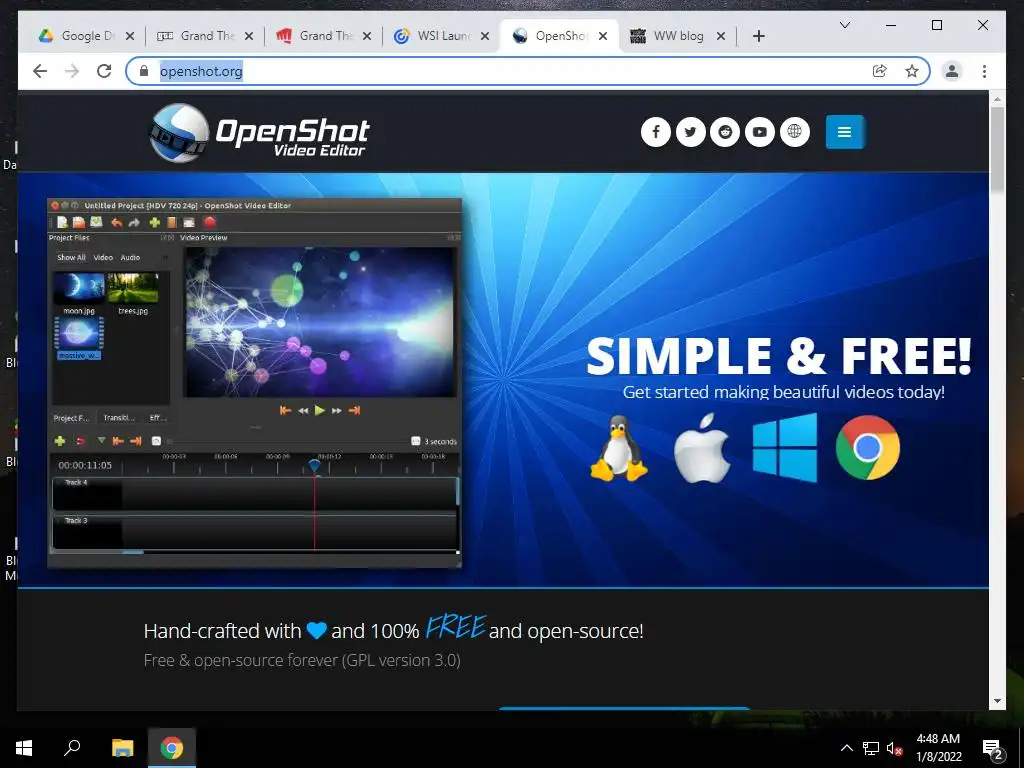Reload the current page

104,71
